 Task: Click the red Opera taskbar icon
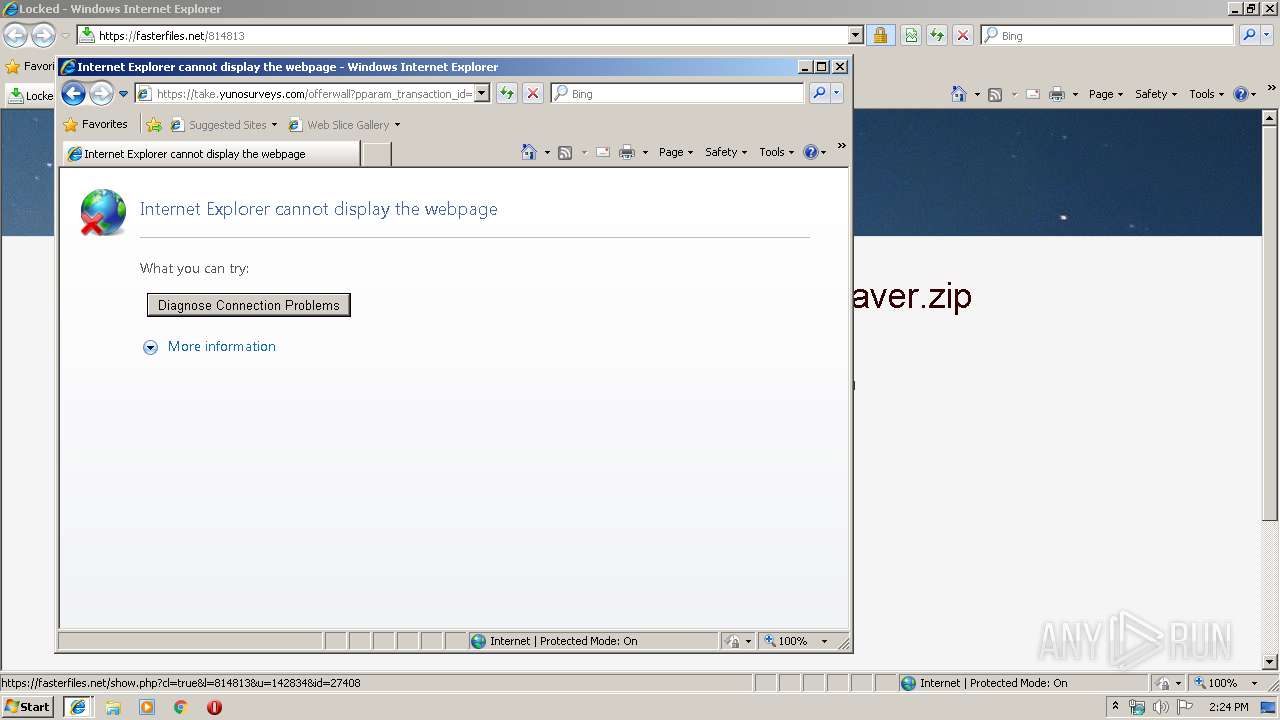point(214,707)
